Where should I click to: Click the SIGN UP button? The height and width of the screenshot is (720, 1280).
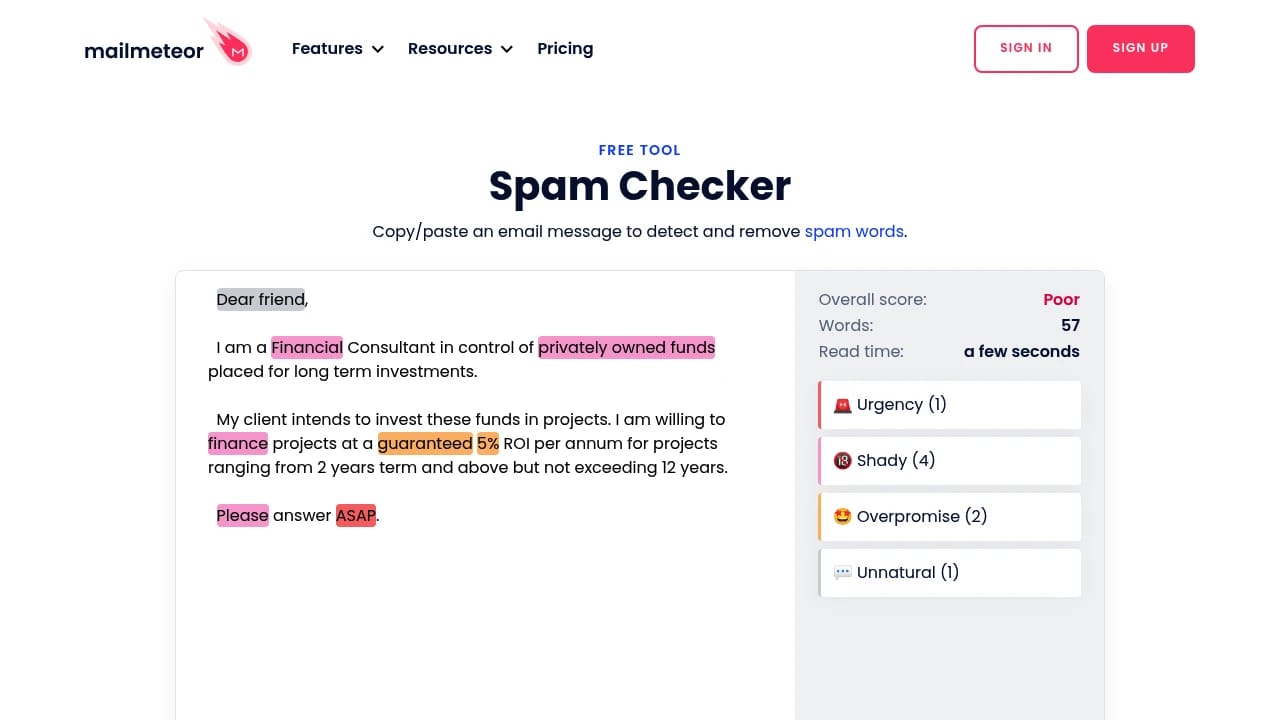[1140, 48]
